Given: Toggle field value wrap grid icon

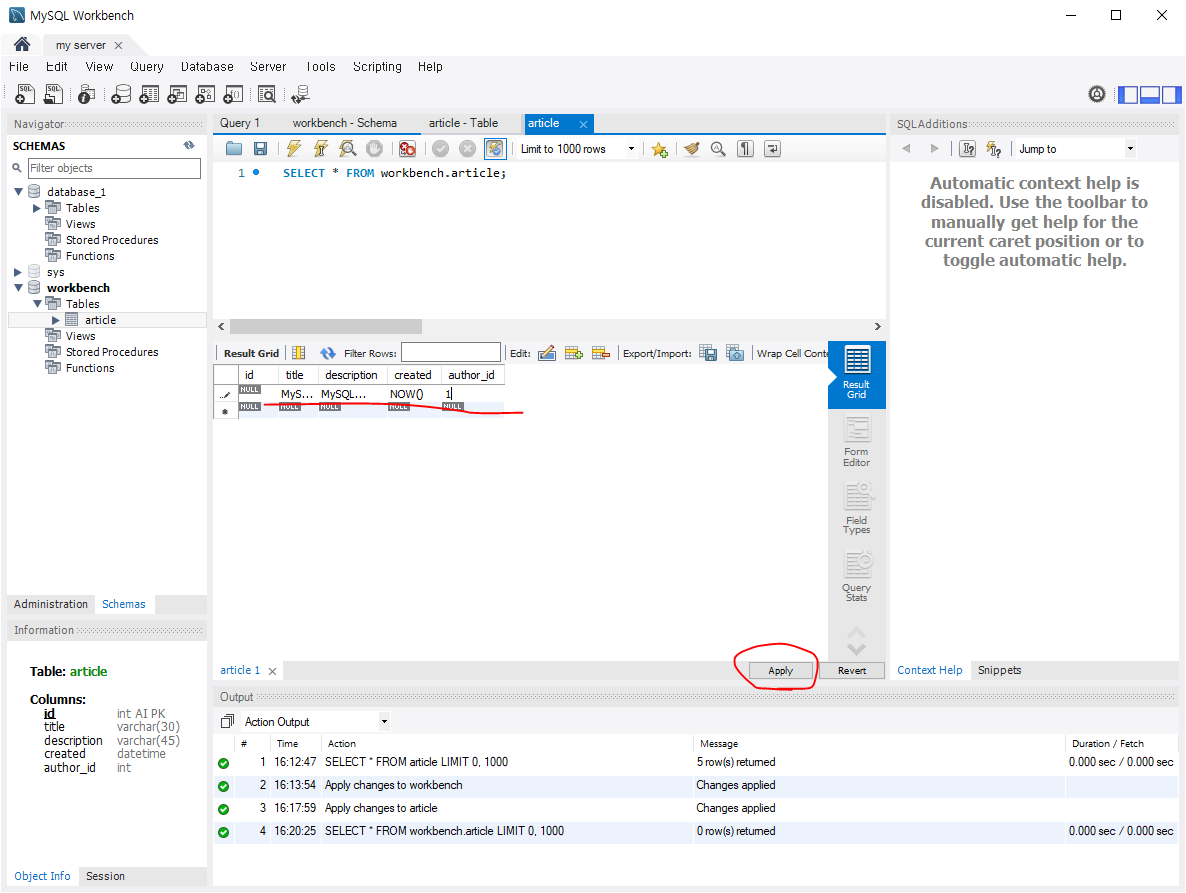Looking at the screenshot, I should point(299,353).
